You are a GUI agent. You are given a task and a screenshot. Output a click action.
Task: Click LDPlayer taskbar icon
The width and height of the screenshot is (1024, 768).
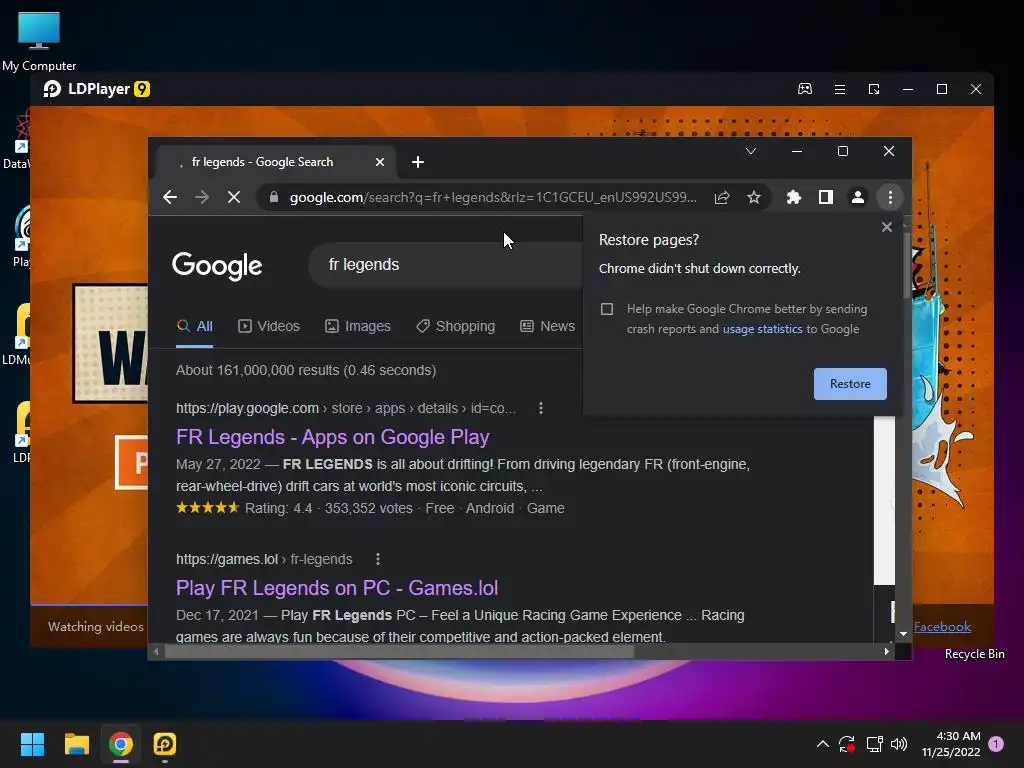165,744
